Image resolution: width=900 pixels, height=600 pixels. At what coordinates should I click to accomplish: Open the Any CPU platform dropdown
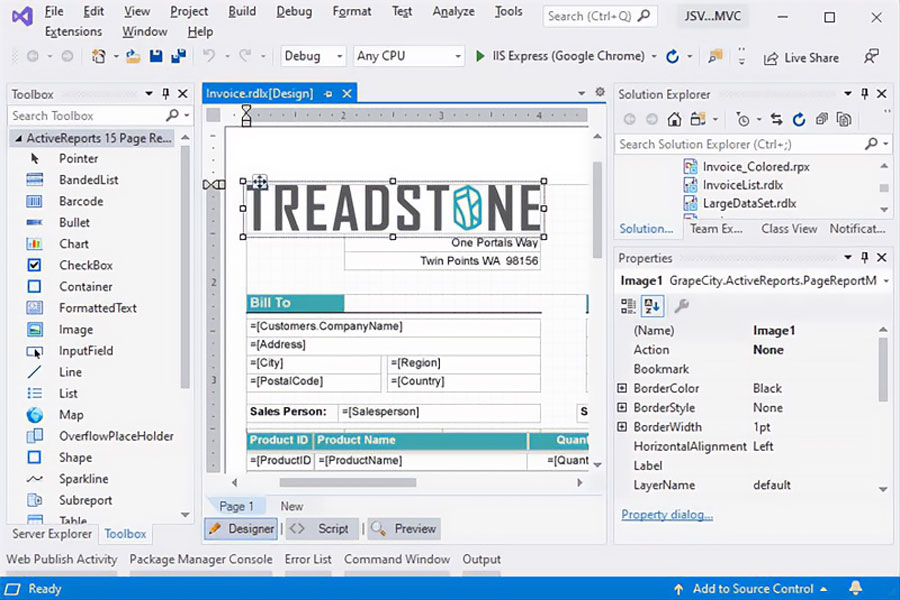[409, 56]
